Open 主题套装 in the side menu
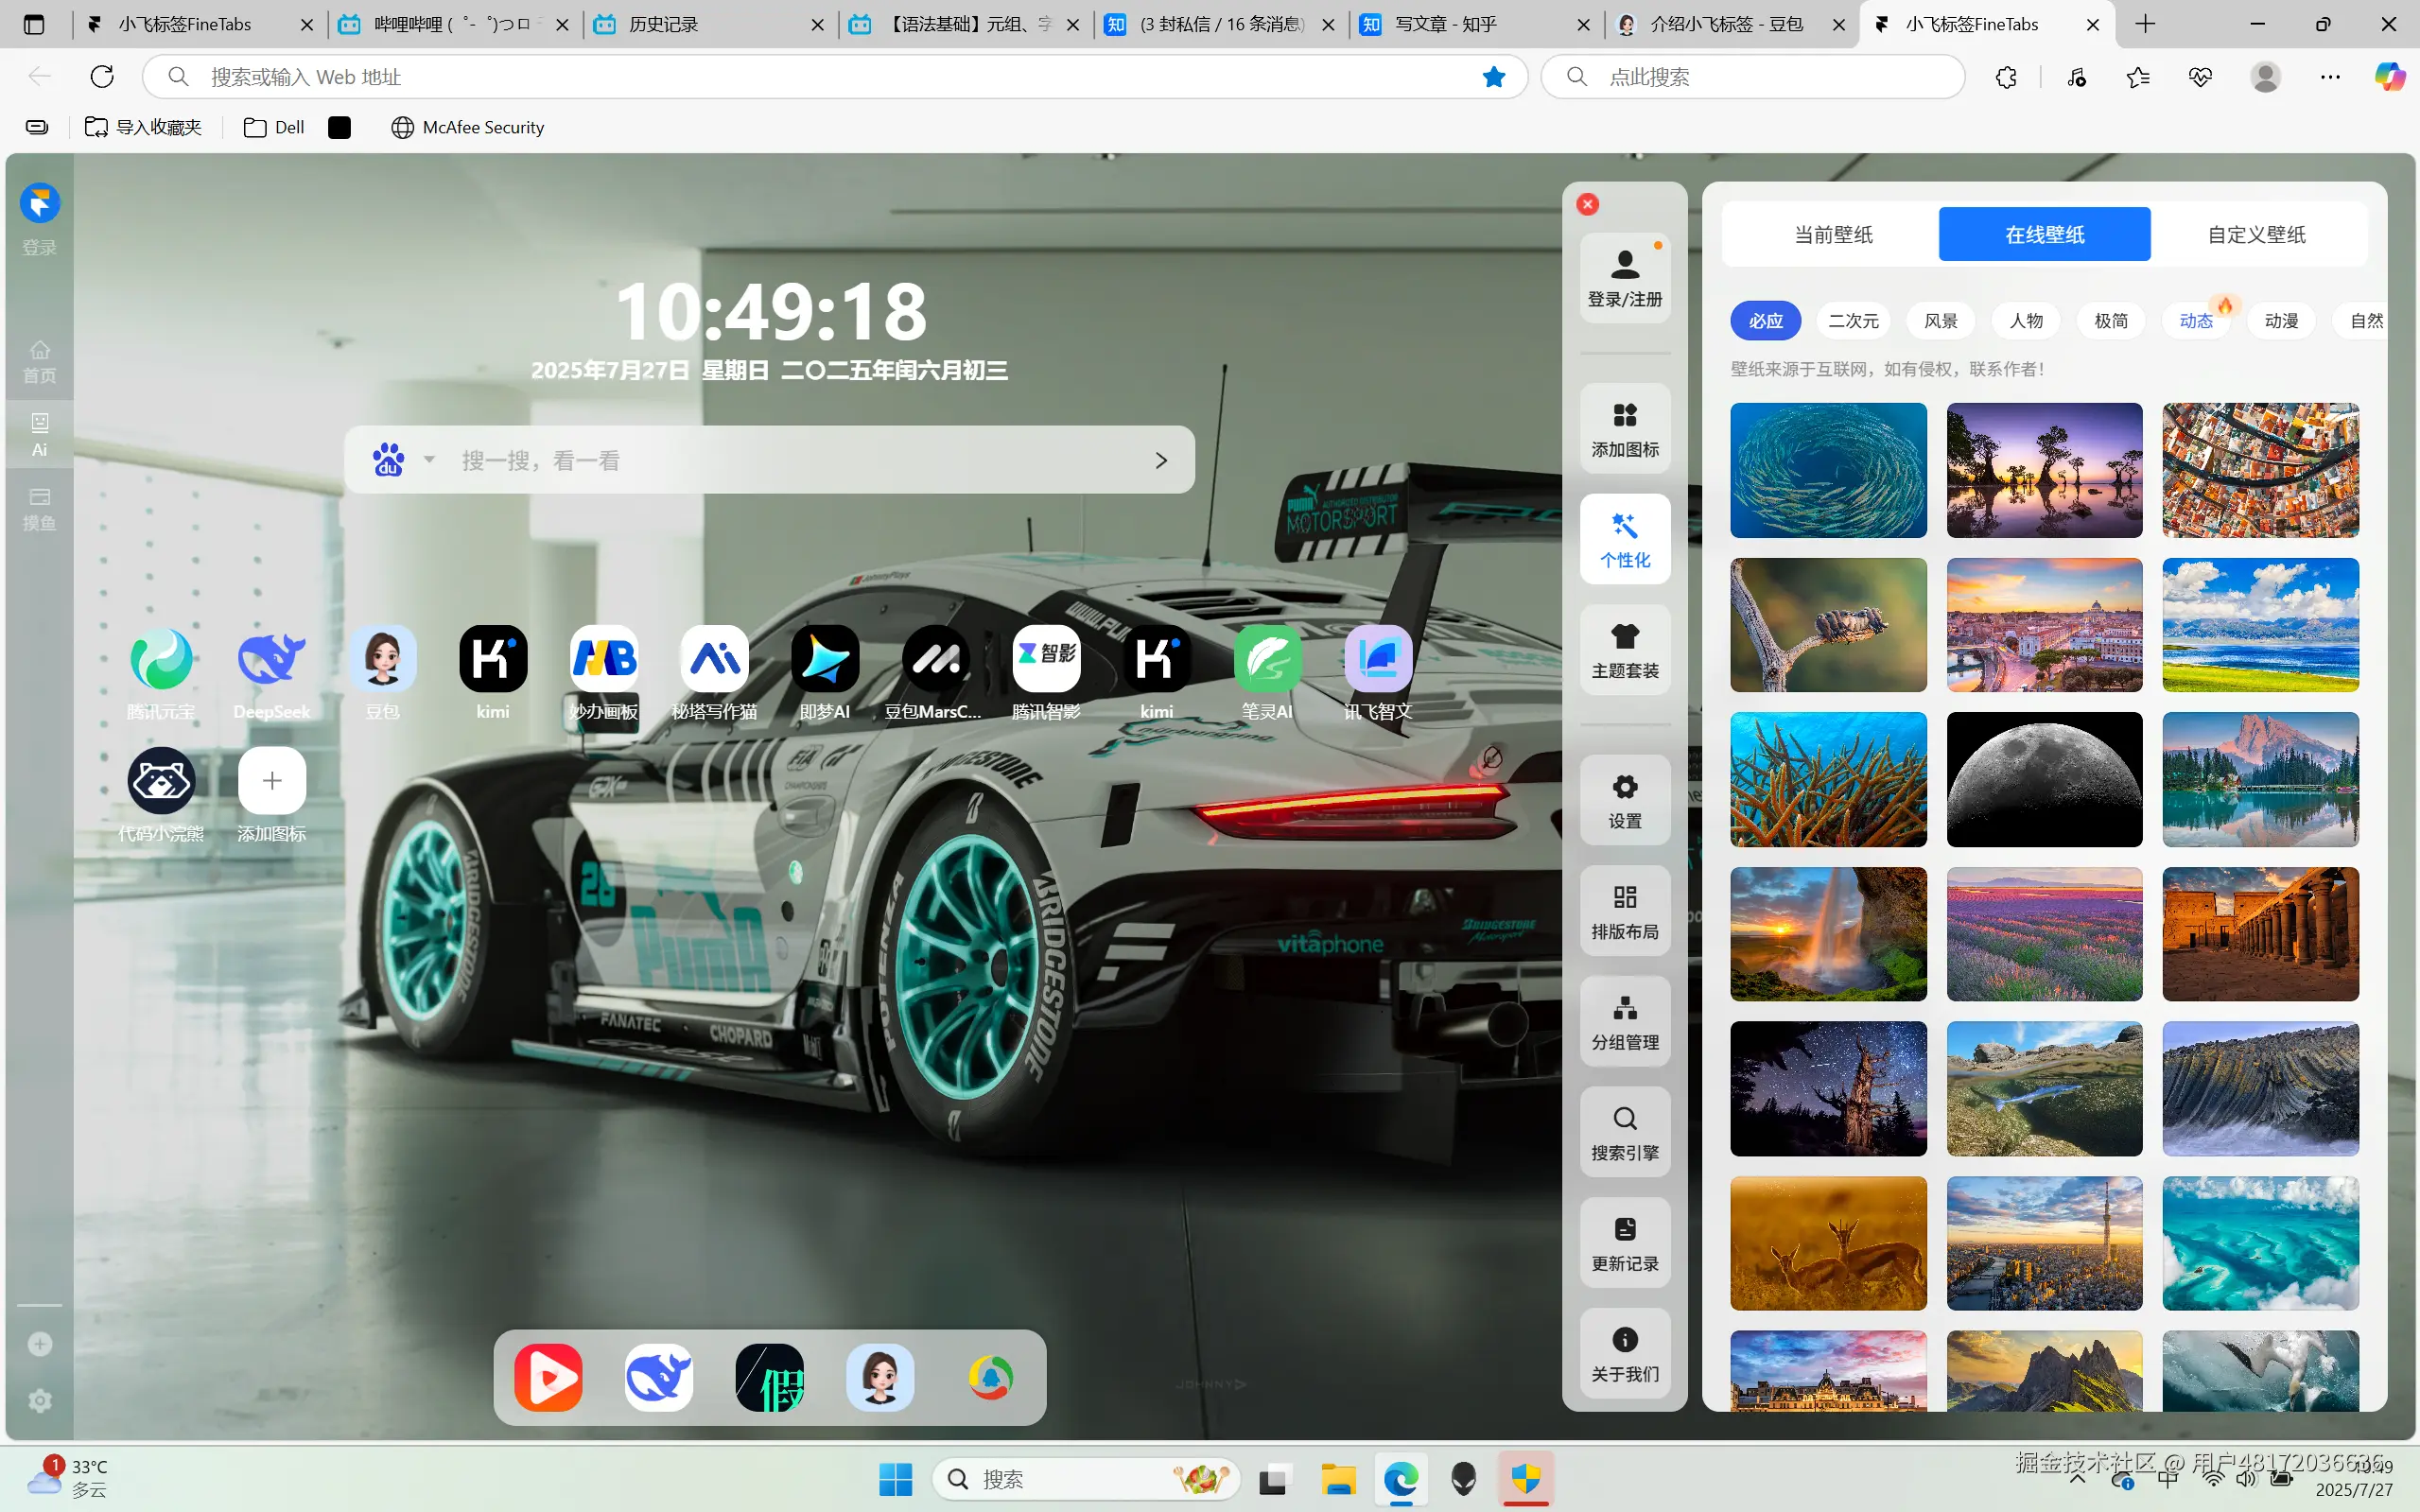2420x1512 pixels. click(x=1625, y=650)
